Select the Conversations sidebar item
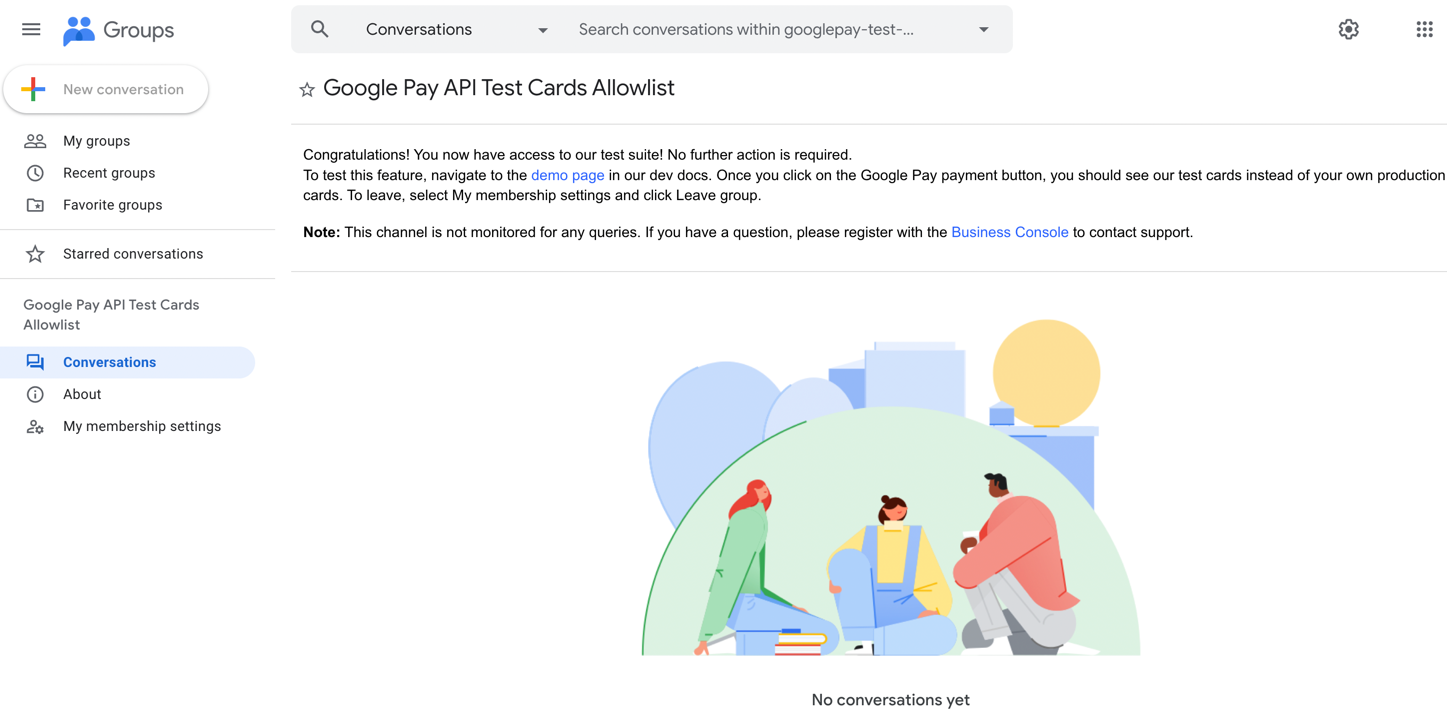The height and width of the screenshot is (722, 1447). (x=110, y=362)
